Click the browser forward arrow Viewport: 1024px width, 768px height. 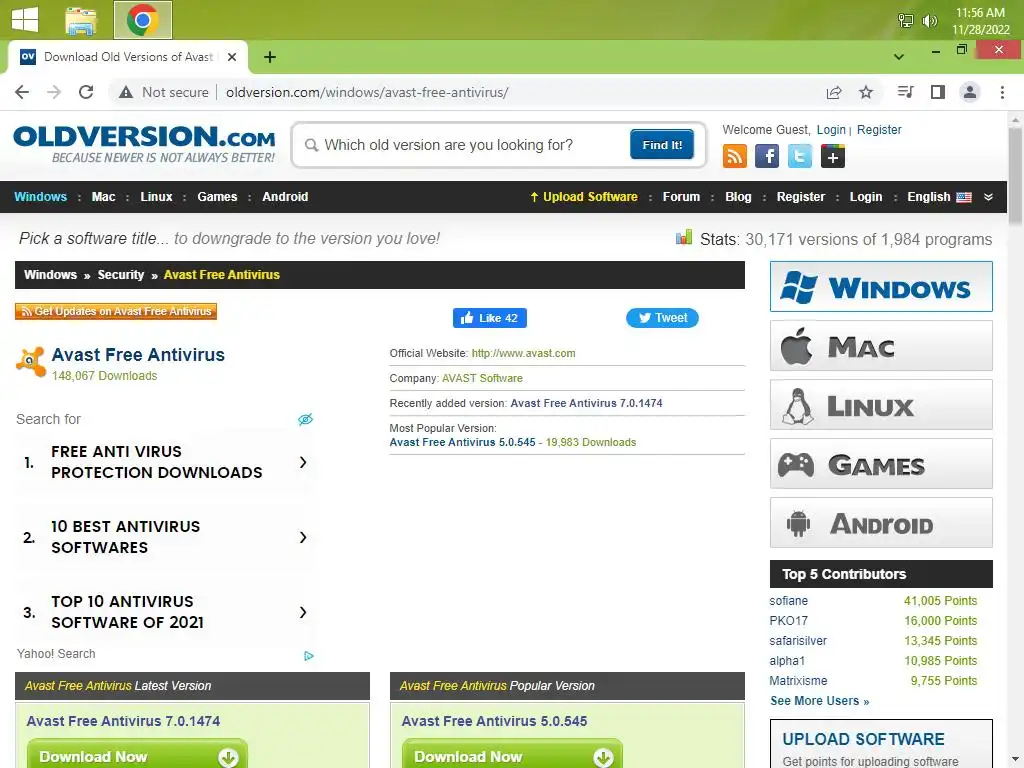click(x=54, y=92)
